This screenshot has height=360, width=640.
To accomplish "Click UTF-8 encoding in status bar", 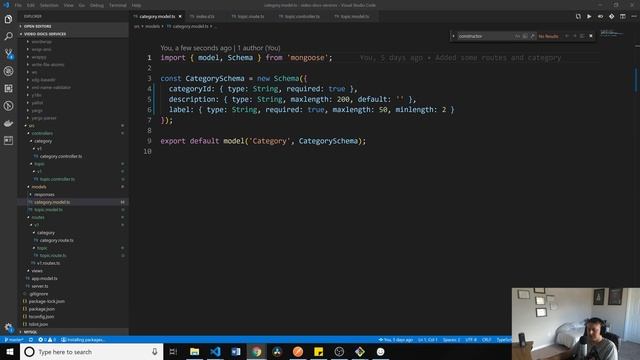I will [x=471, y=340].
